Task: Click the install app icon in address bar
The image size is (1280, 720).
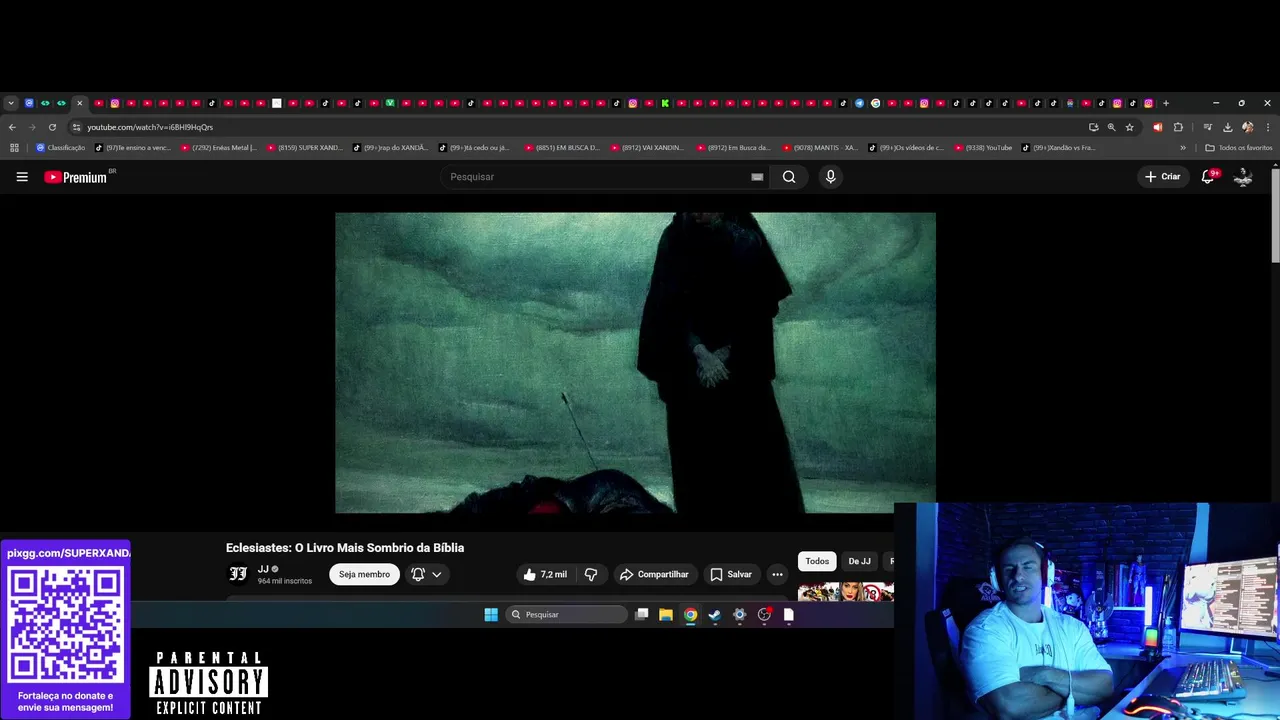Action: click(1093, 127)
